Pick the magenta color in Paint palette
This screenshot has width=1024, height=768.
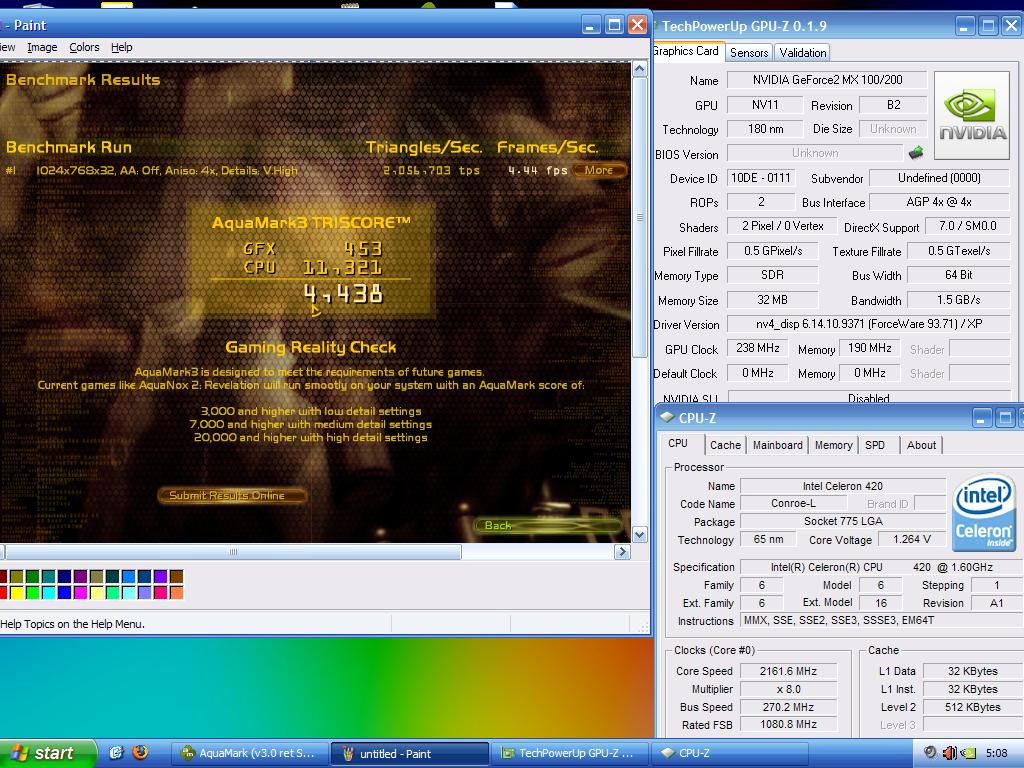pyautogui.click(x=80, y=593)
